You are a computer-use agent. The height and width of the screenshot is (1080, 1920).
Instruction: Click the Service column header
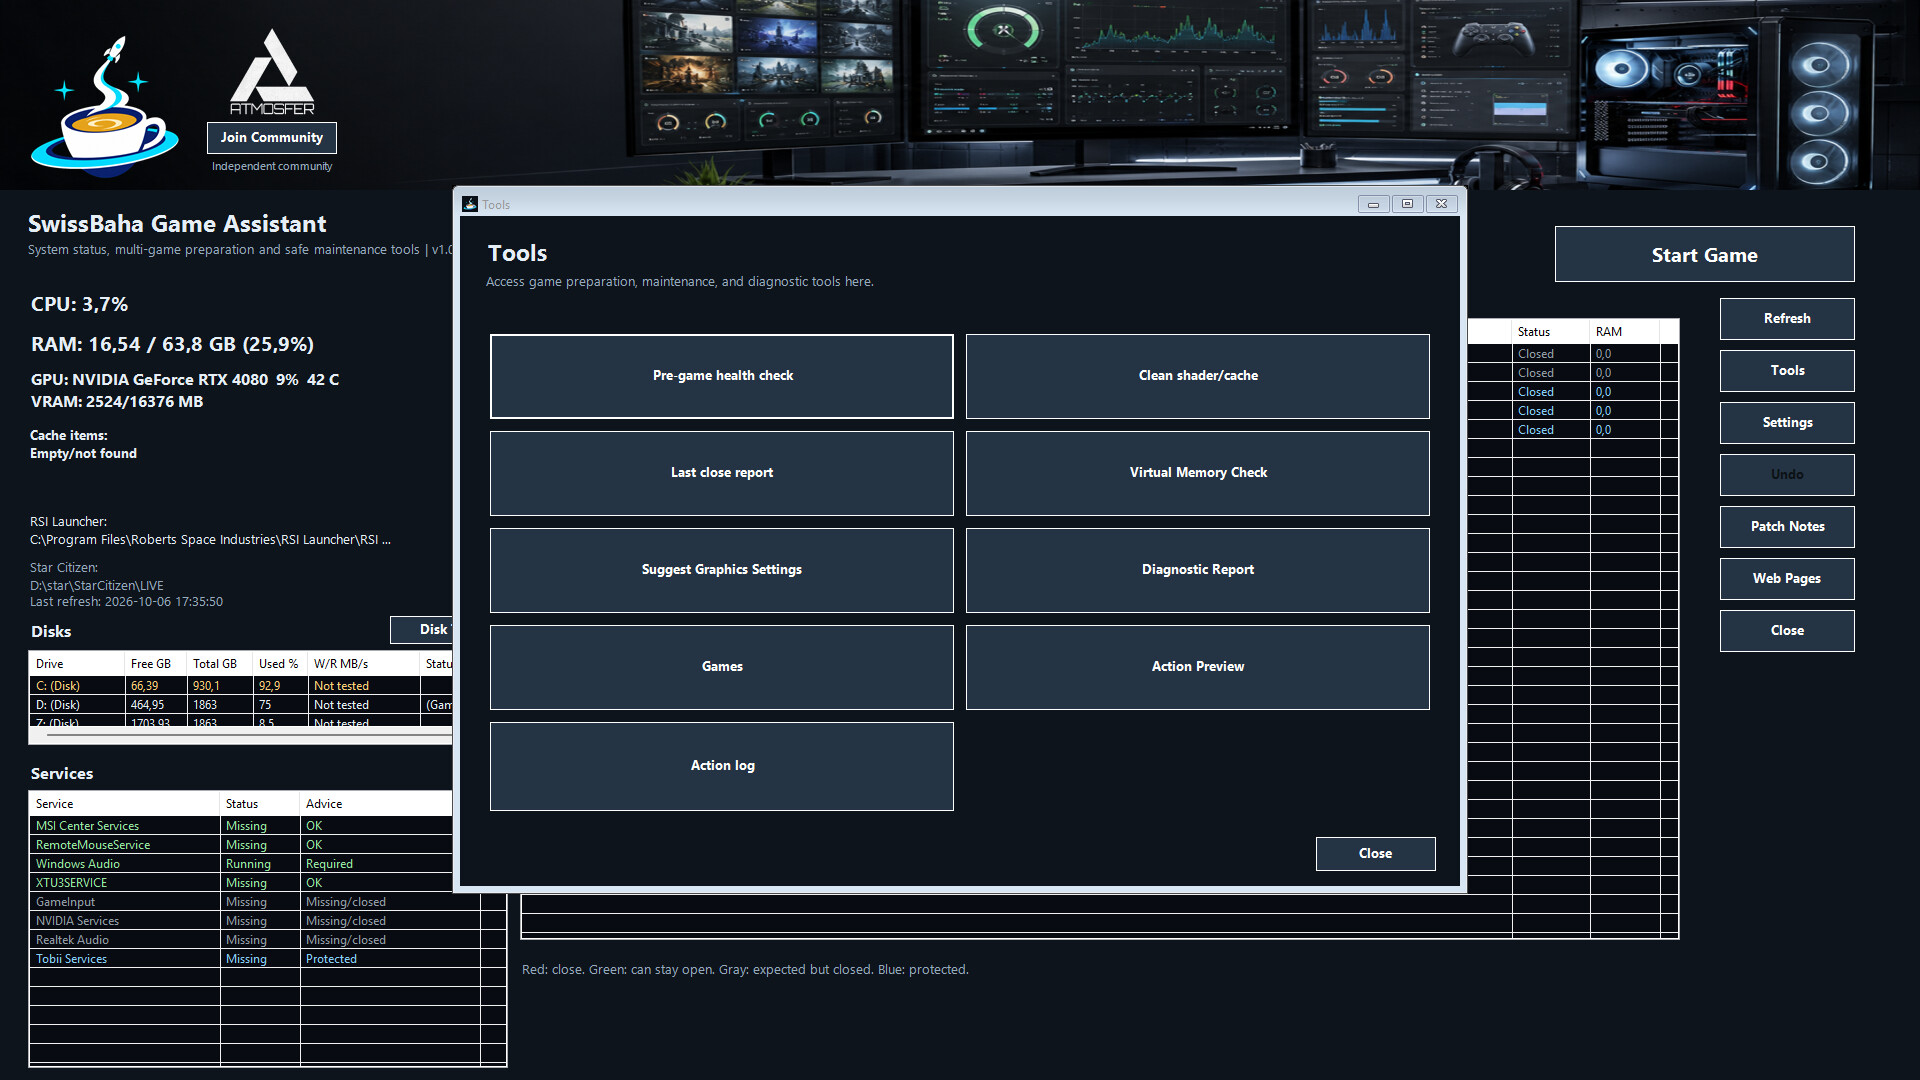pyautogui.click(x=124, y=804)
